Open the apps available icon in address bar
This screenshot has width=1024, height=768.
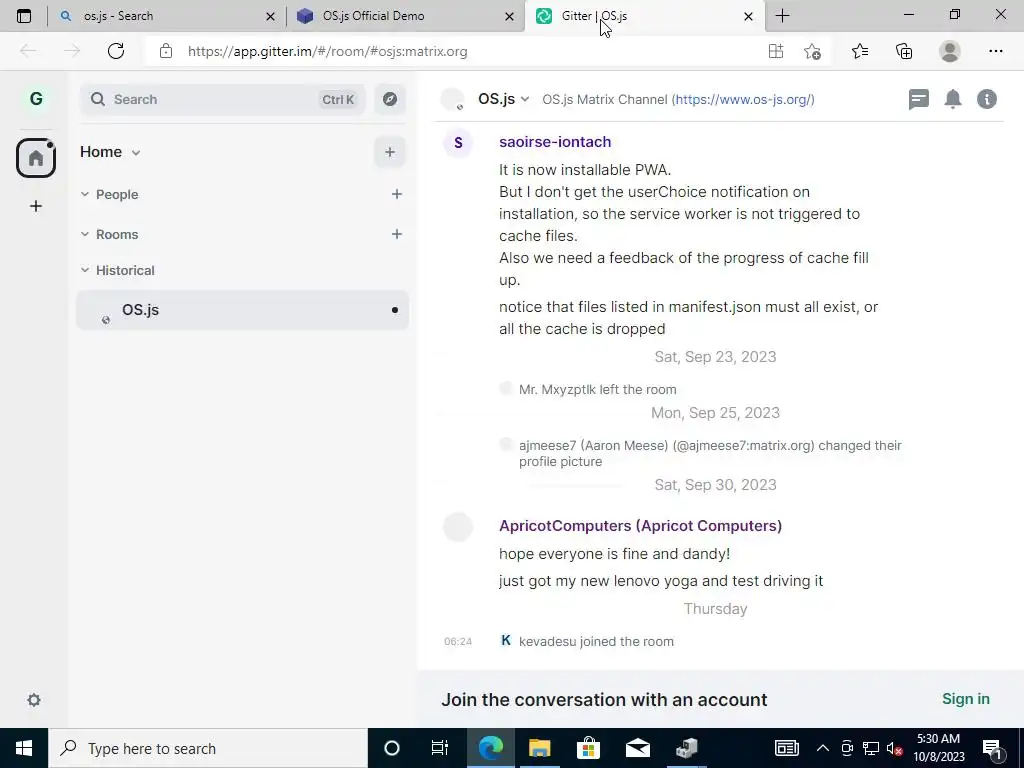[776, 51]
